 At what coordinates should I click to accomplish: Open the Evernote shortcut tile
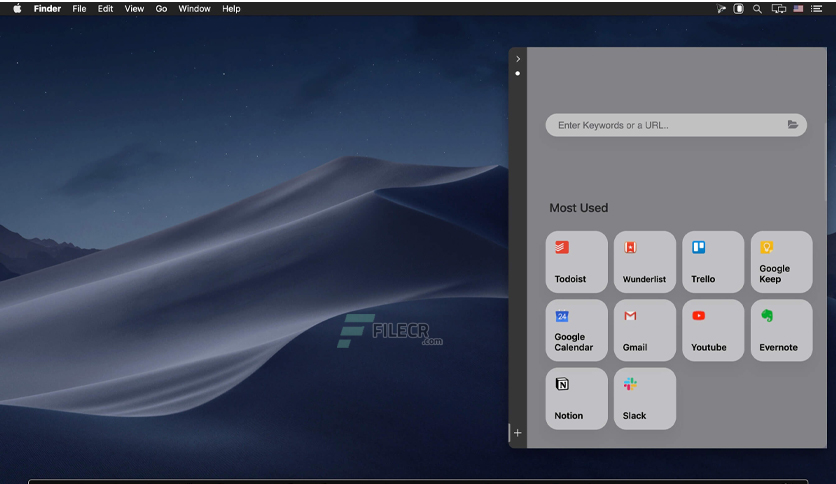[782, 330]
